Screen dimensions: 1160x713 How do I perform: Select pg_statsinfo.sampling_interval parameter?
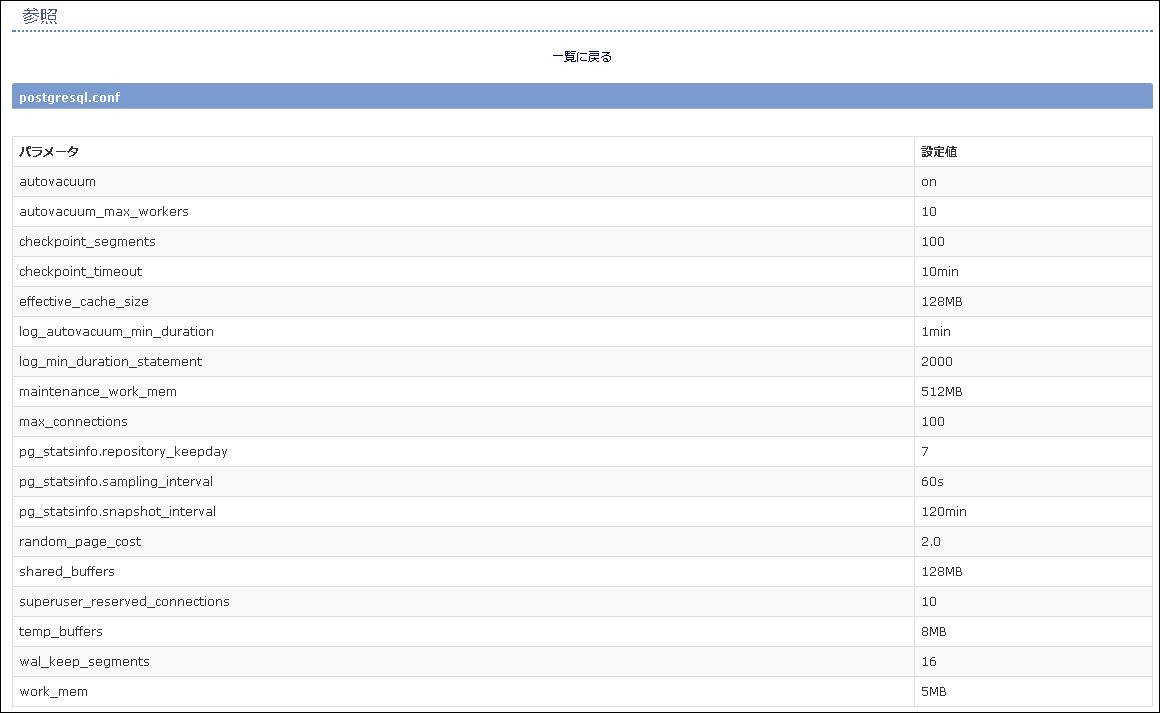pyautogui.click(x=116, y=481)
